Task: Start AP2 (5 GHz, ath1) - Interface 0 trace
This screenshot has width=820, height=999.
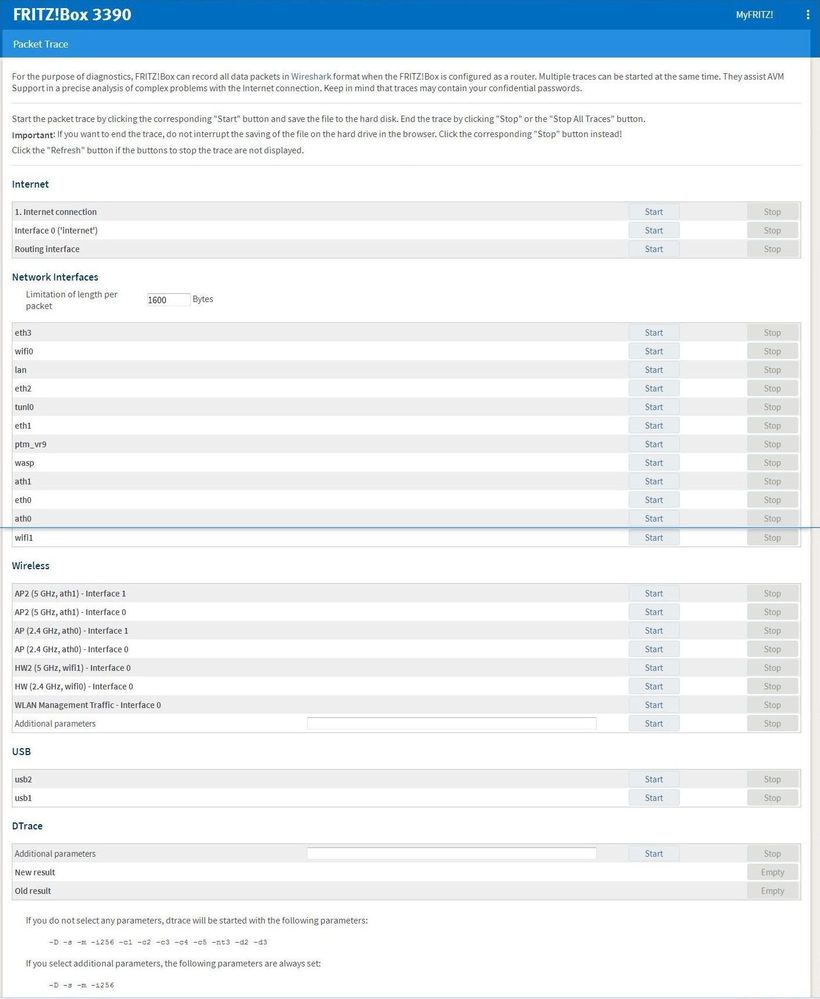Action: click(654, 612)
